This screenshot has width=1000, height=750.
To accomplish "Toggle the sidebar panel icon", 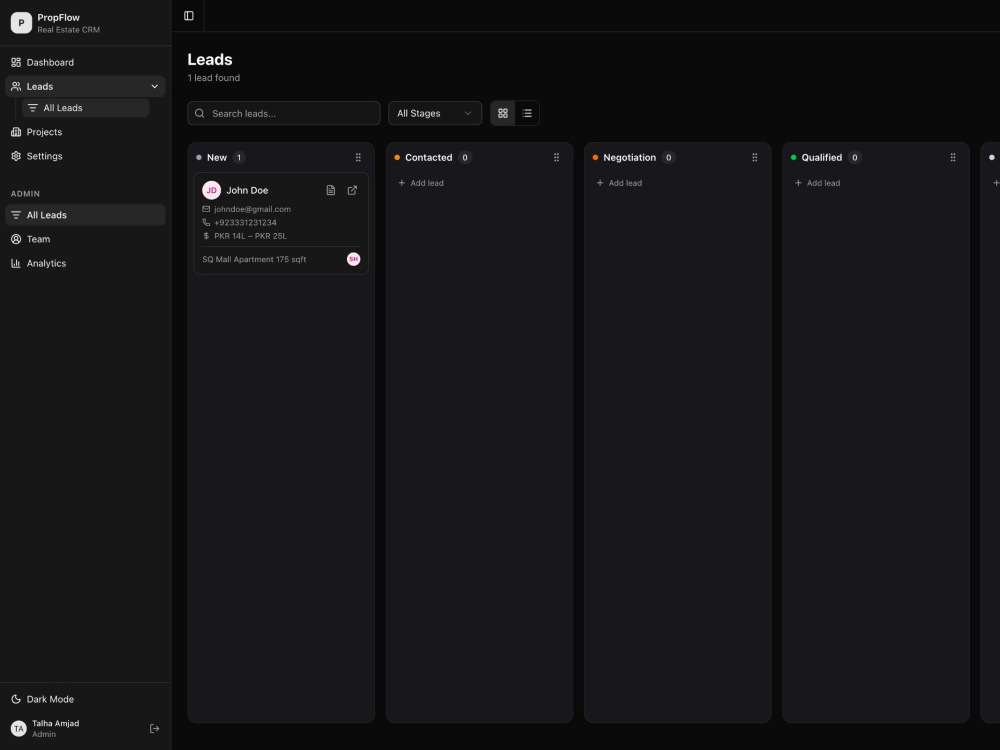I will pyautogui.click(x=189, y=15).
